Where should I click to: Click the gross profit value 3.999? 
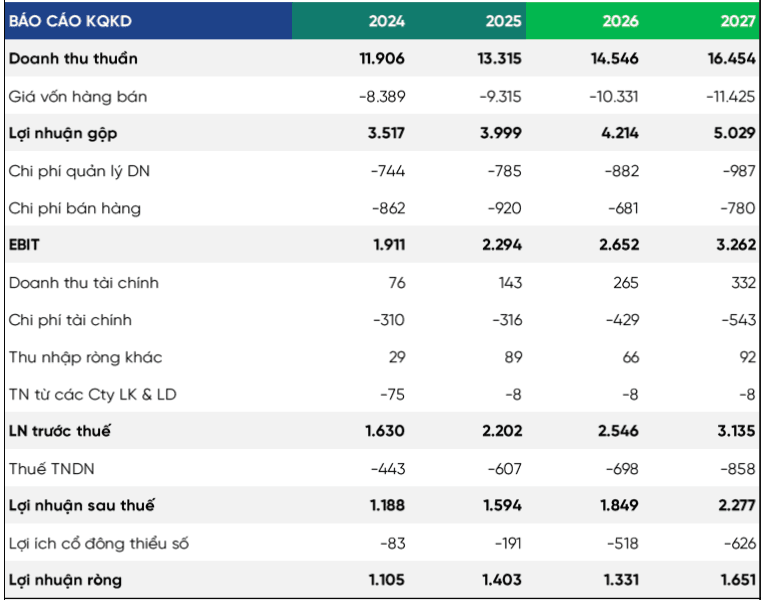coord(501,133)
